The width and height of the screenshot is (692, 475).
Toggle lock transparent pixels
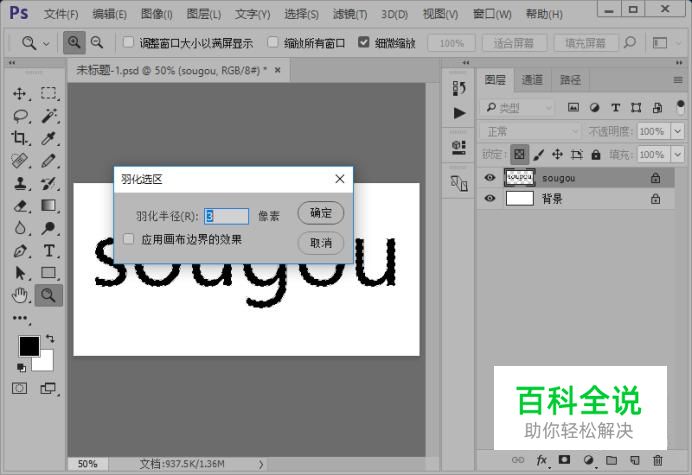tap(519, 155)
